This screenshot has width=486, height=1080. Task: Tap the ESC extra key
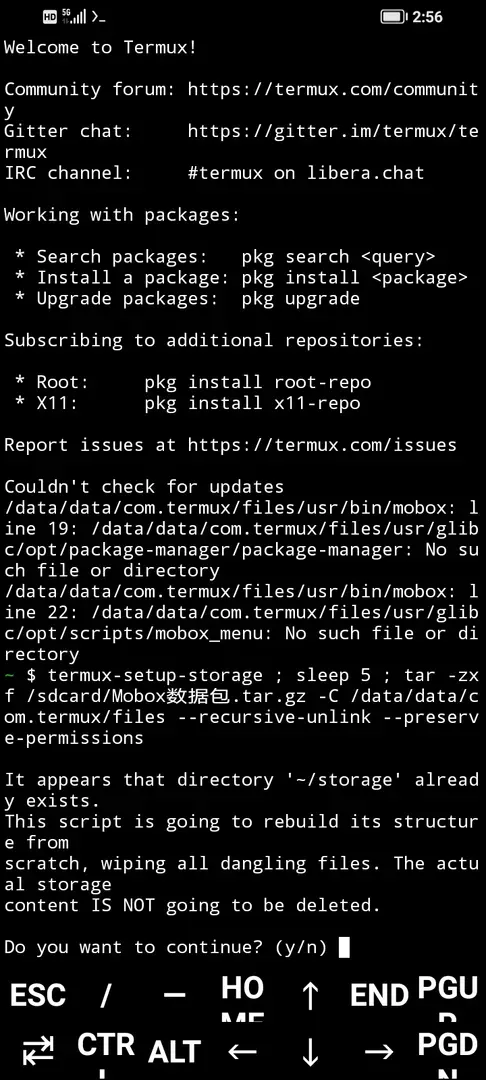[38, 995]
